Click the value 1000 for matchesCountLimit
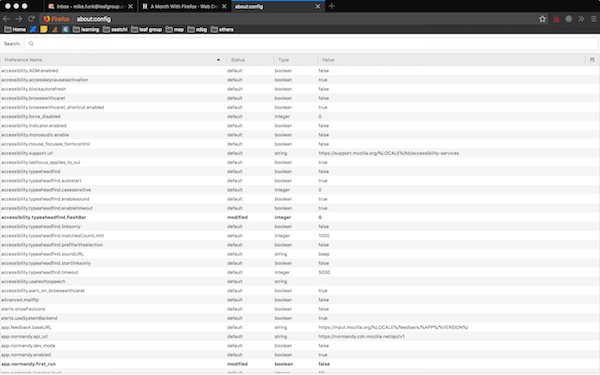 (x=324, y=236)
